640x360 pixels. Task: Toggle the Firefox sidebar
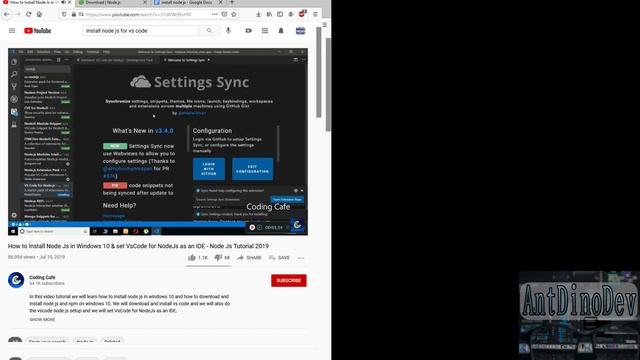pos(280,14)
